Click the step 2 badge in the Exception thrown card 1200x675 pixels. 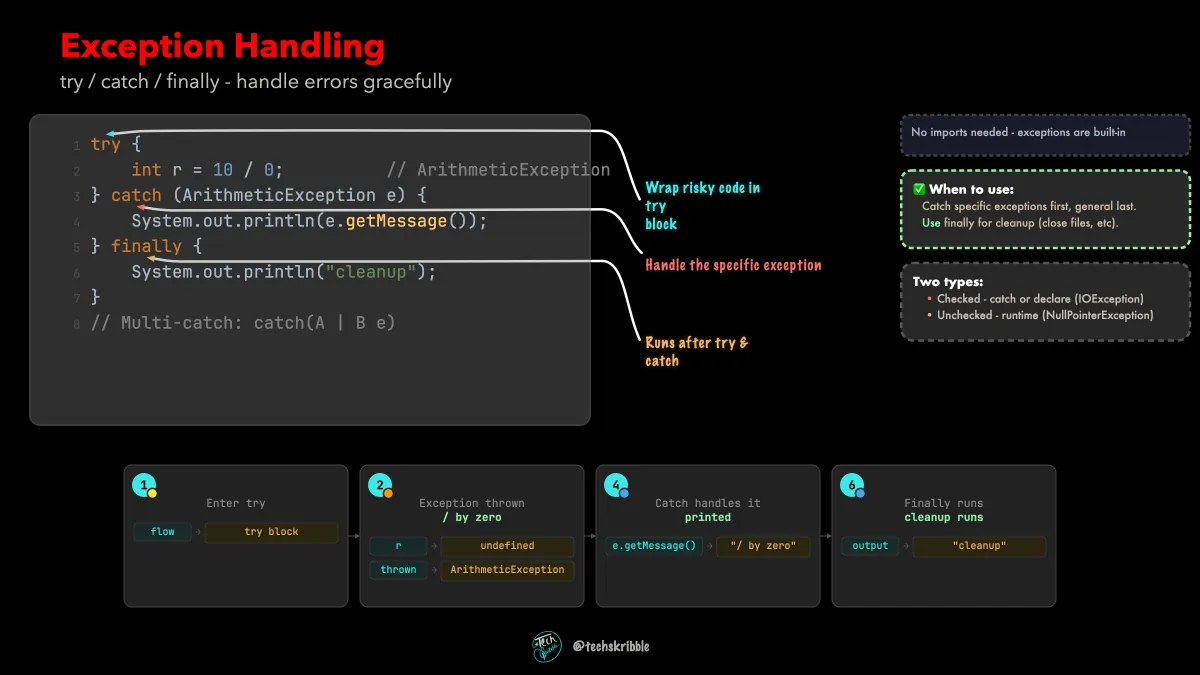[x=380, y=486]
